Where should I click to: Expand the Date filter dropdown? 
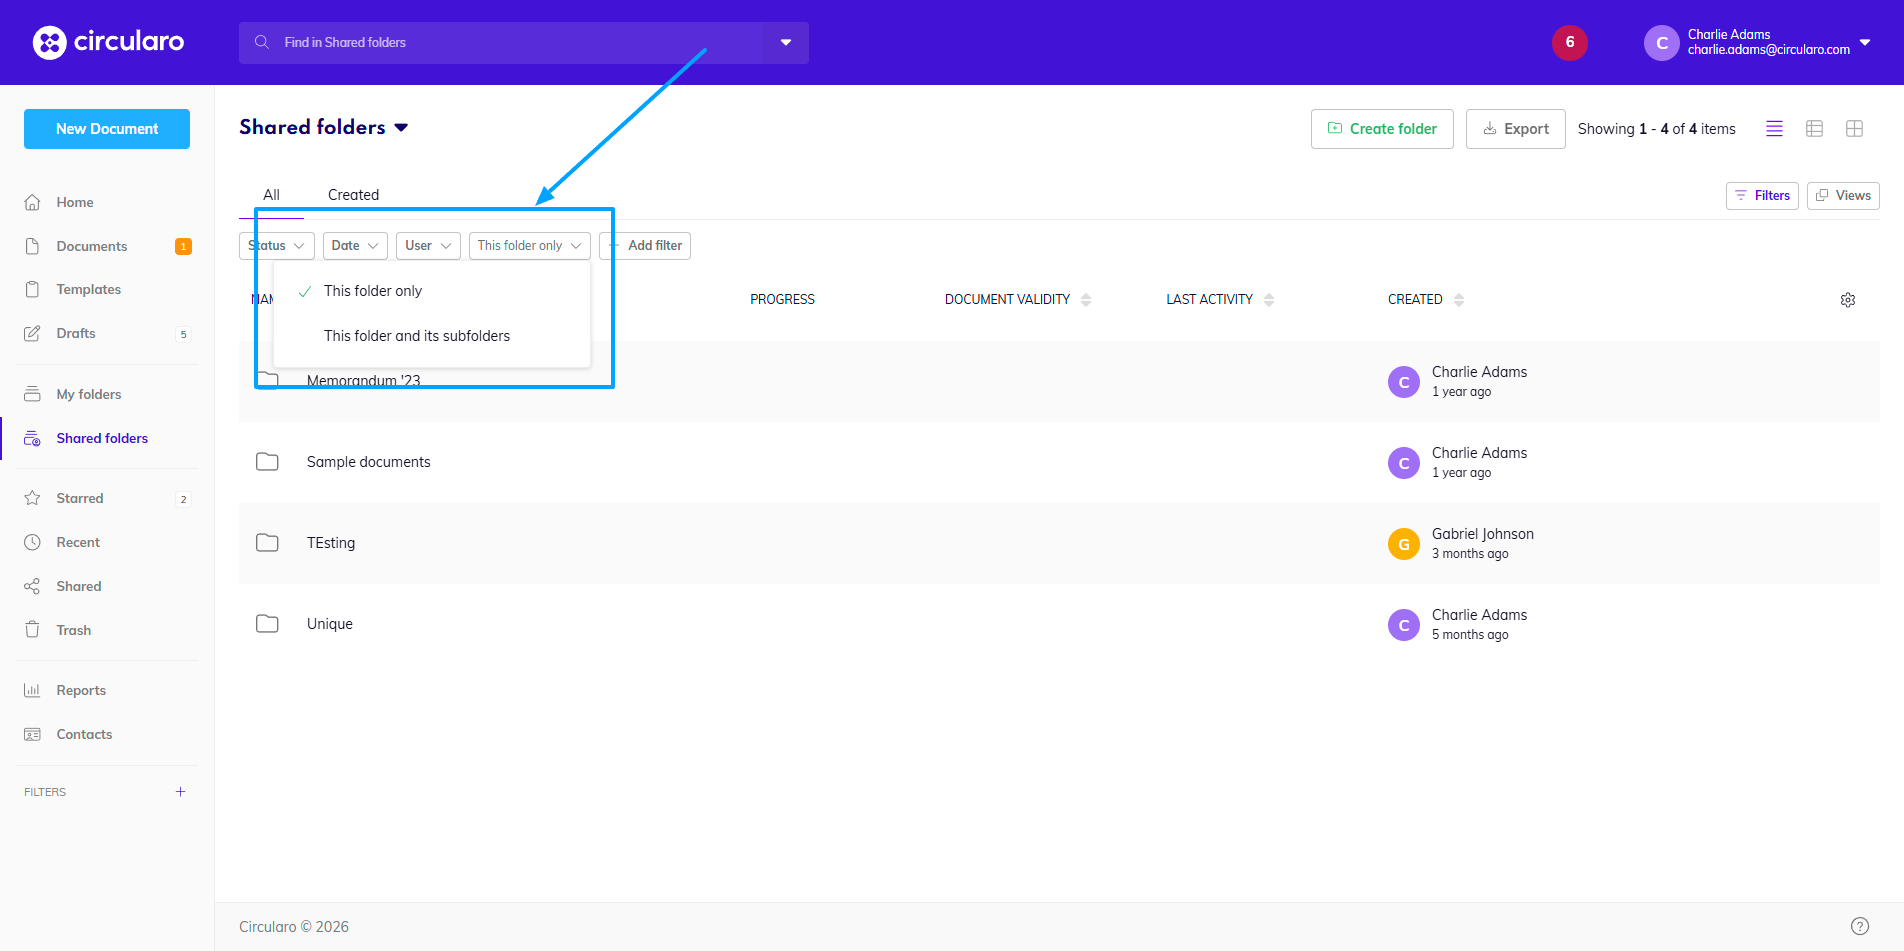click(355, 246)
